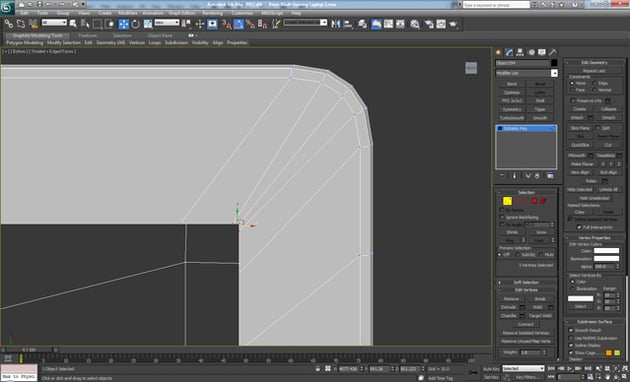Activate the Select and Move tool
The height and width of the screenshot is (382, 630).
point(124,24)
